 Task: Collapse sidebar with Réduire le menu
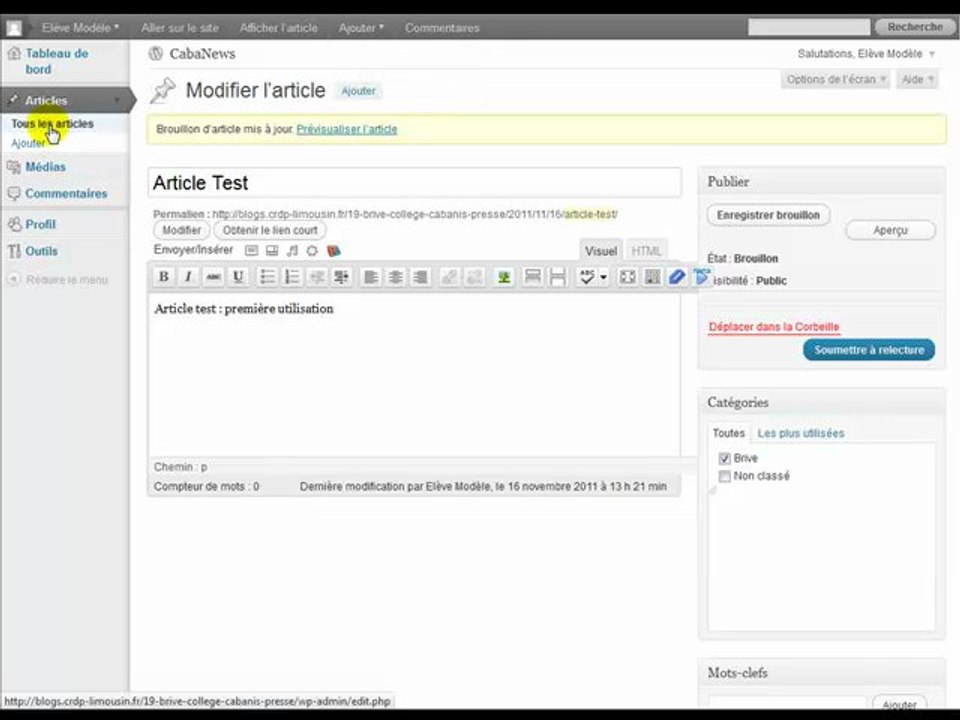click(x=58, y=280)
